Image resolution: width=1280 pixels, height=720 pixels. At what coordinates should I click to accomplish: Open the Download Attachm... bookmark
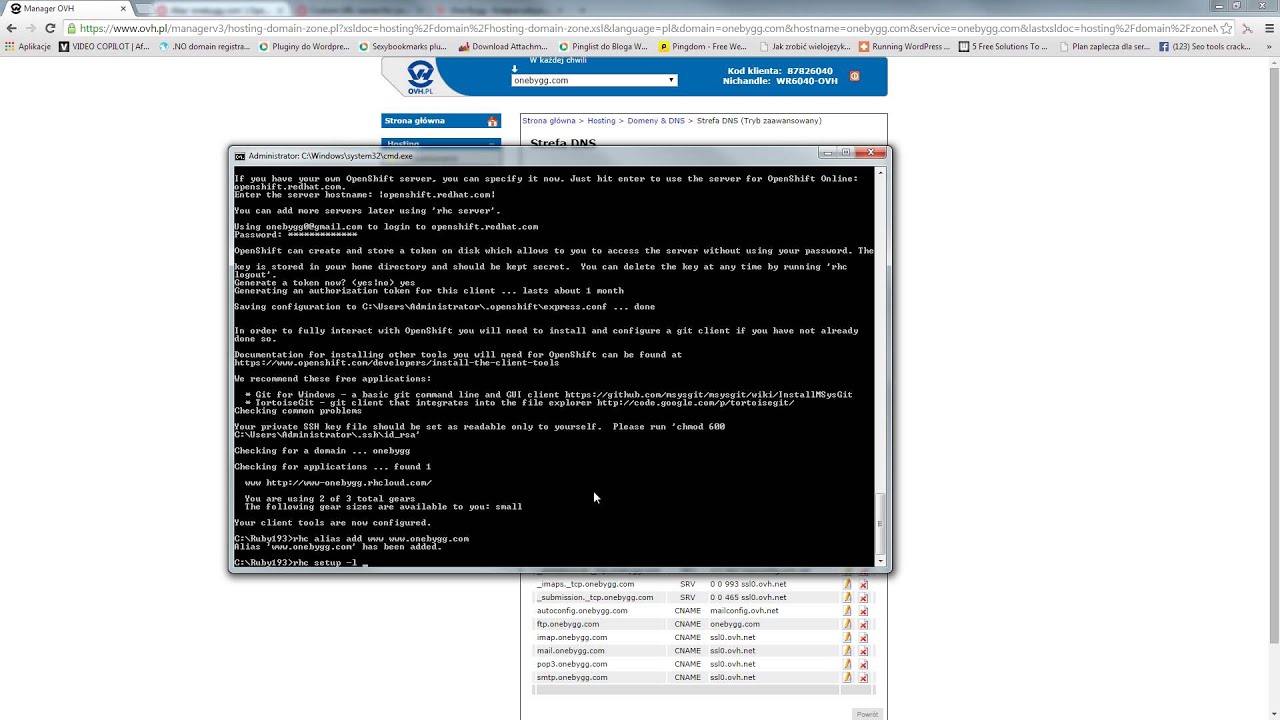503,46
